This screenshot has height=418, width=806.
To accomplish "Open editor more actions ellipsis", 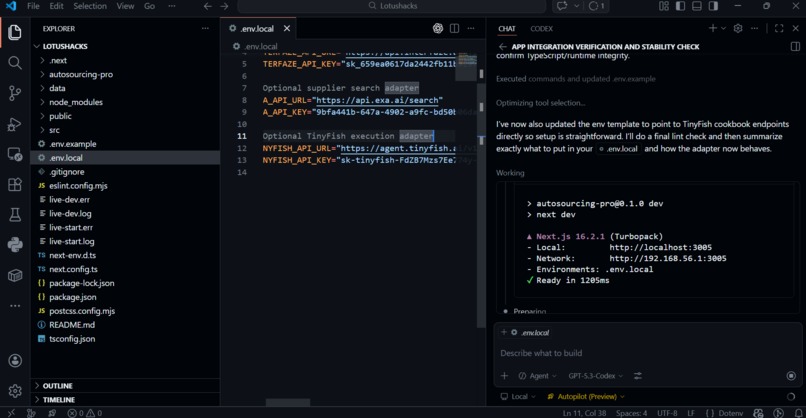I will (471, 29).
